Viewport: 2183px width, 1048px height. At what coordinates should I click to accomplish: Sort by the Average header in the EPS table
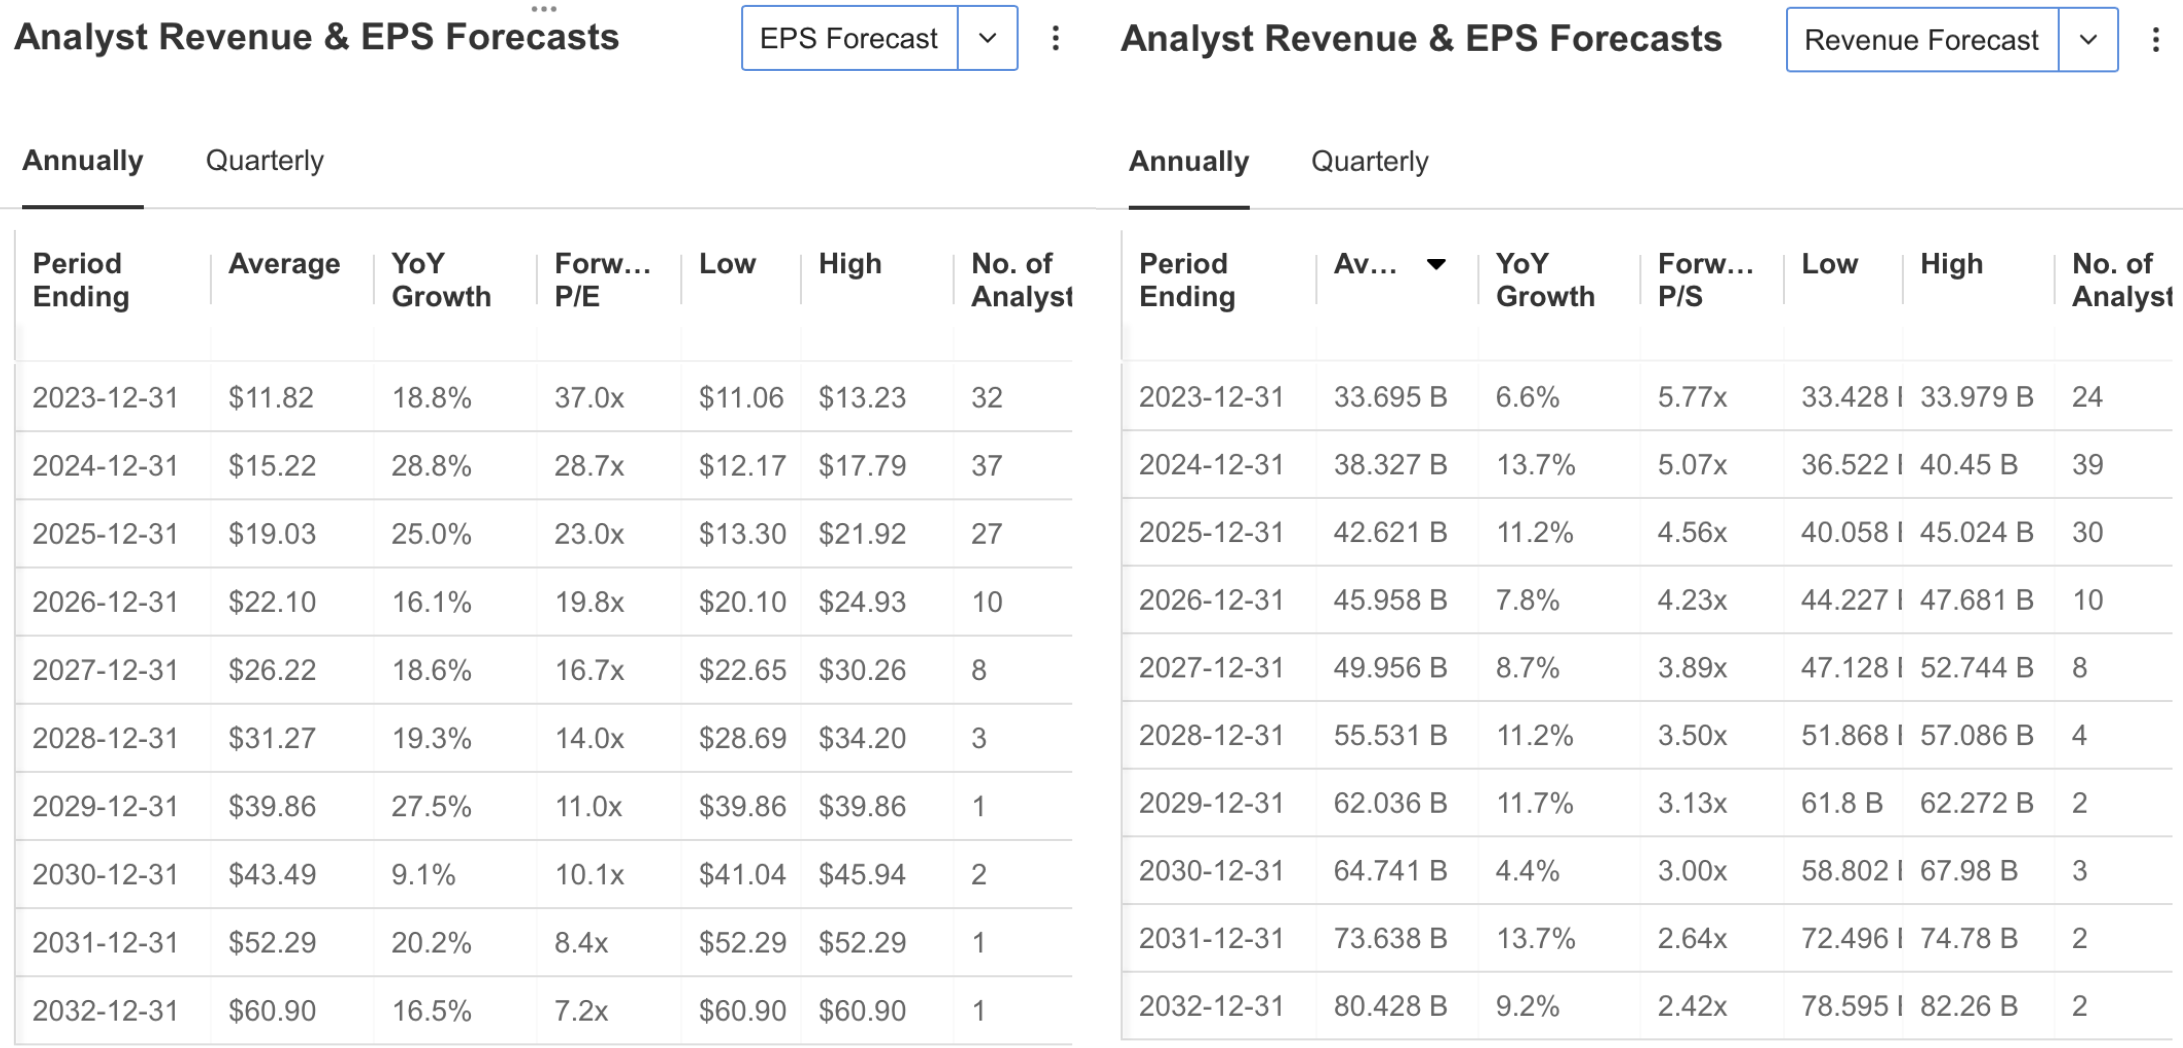(x=284, y=264)
